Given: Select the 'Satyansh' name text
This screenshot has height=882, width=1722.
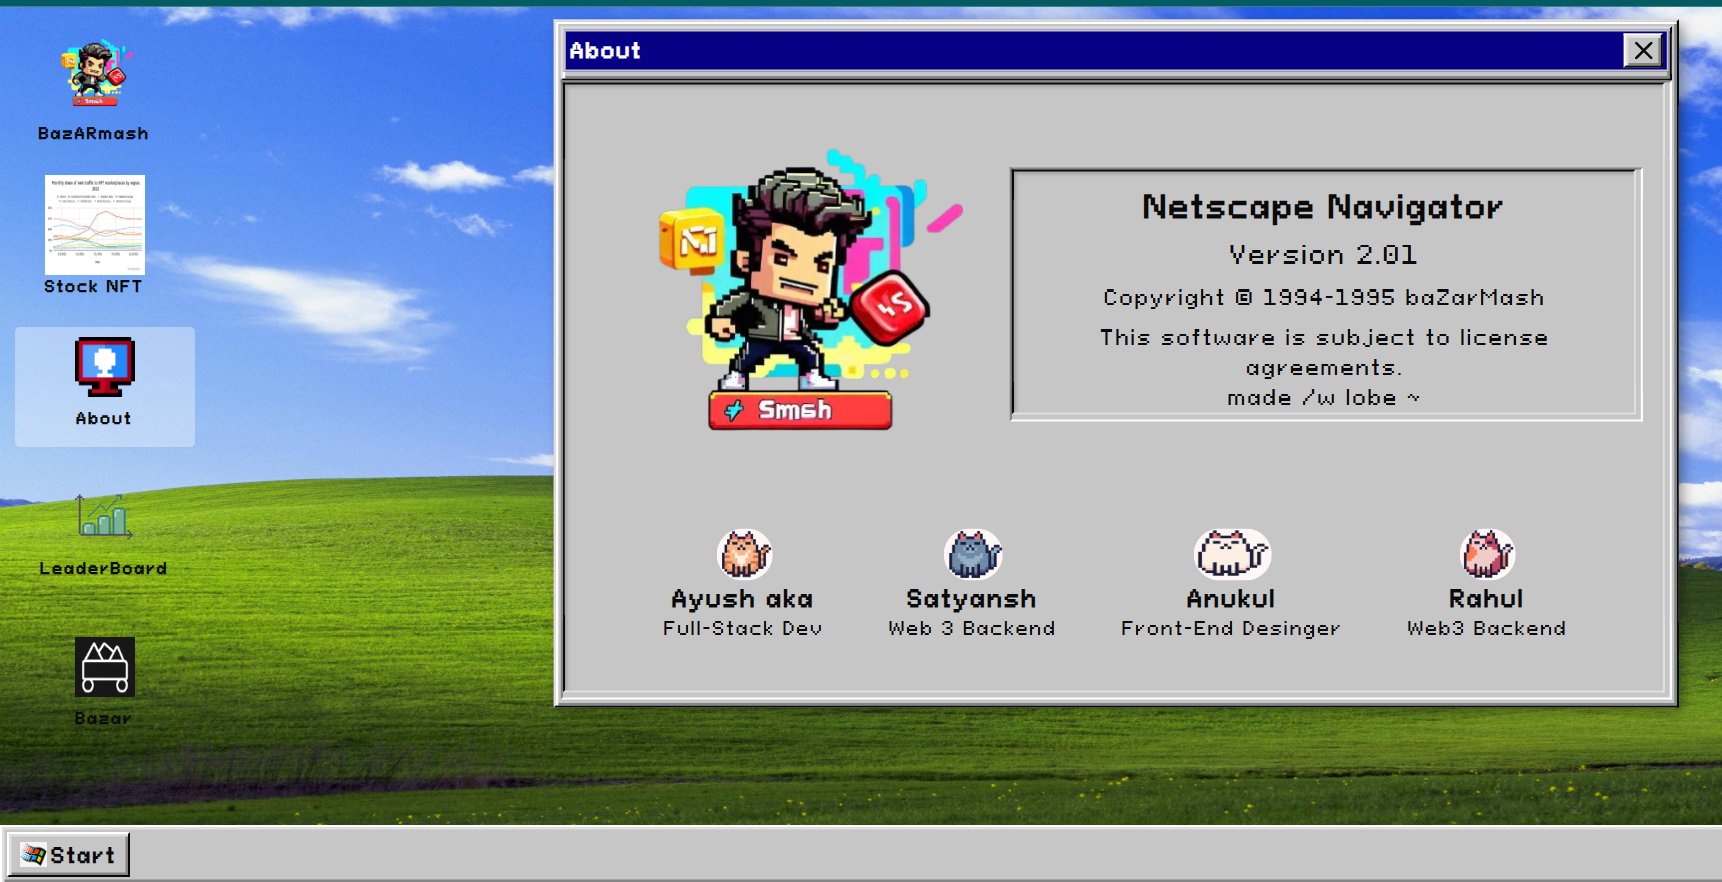Looking at the screenshot, I should coord(971,599).
